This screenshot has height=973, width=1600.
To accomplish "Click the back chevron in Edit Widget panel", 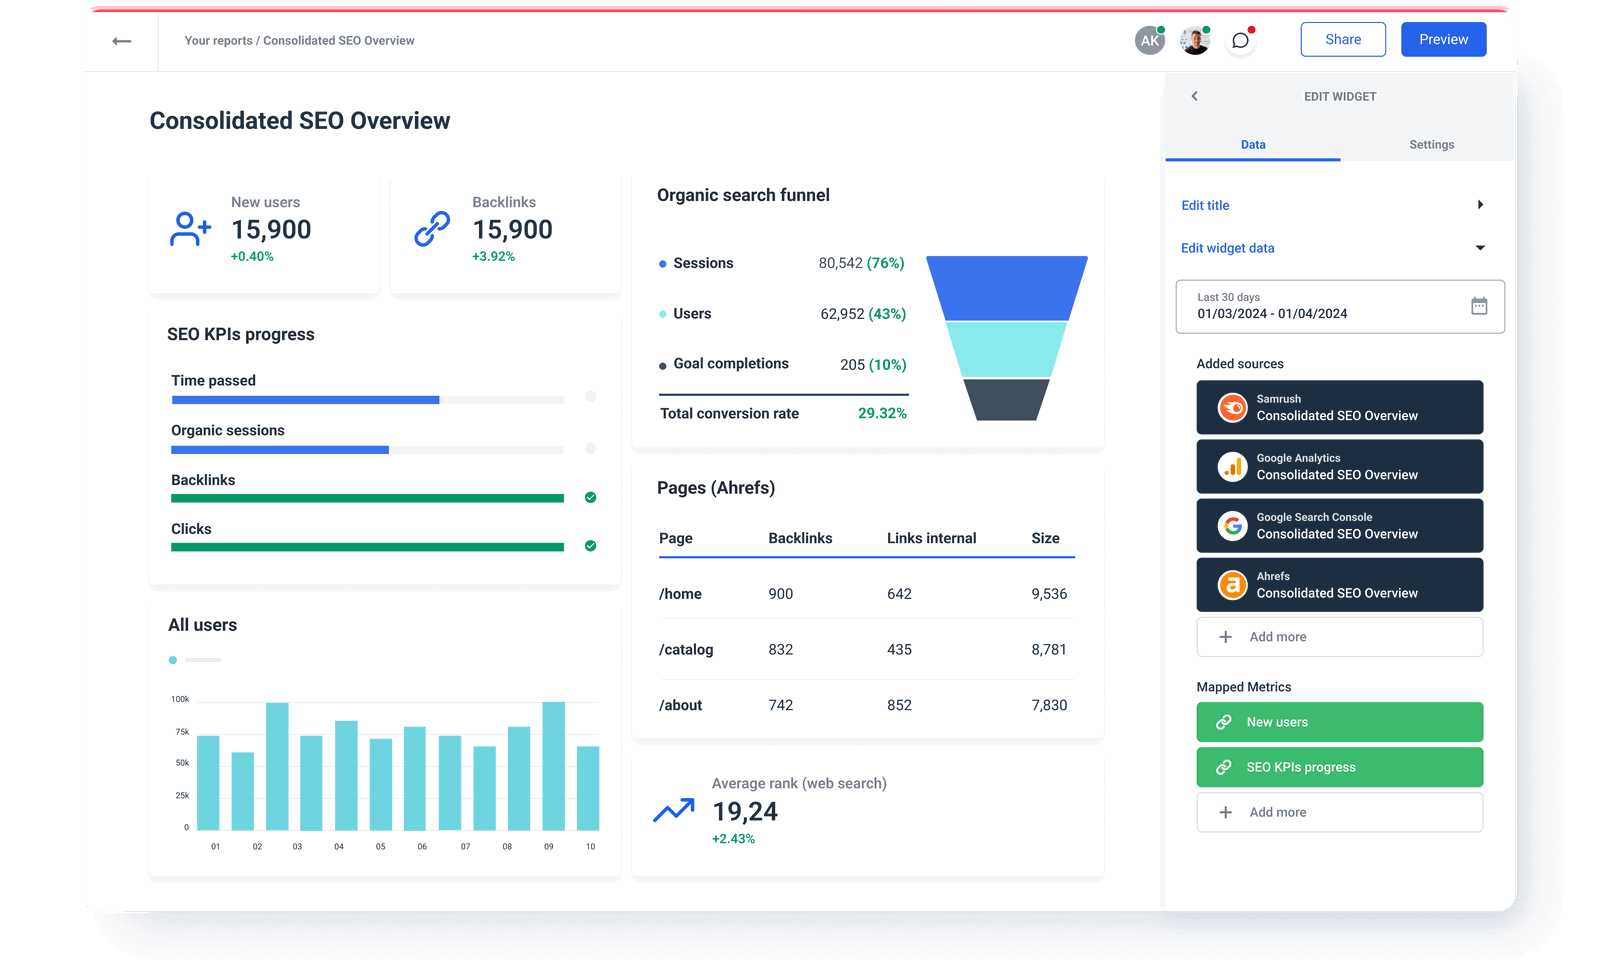I will coord(1194,96).
